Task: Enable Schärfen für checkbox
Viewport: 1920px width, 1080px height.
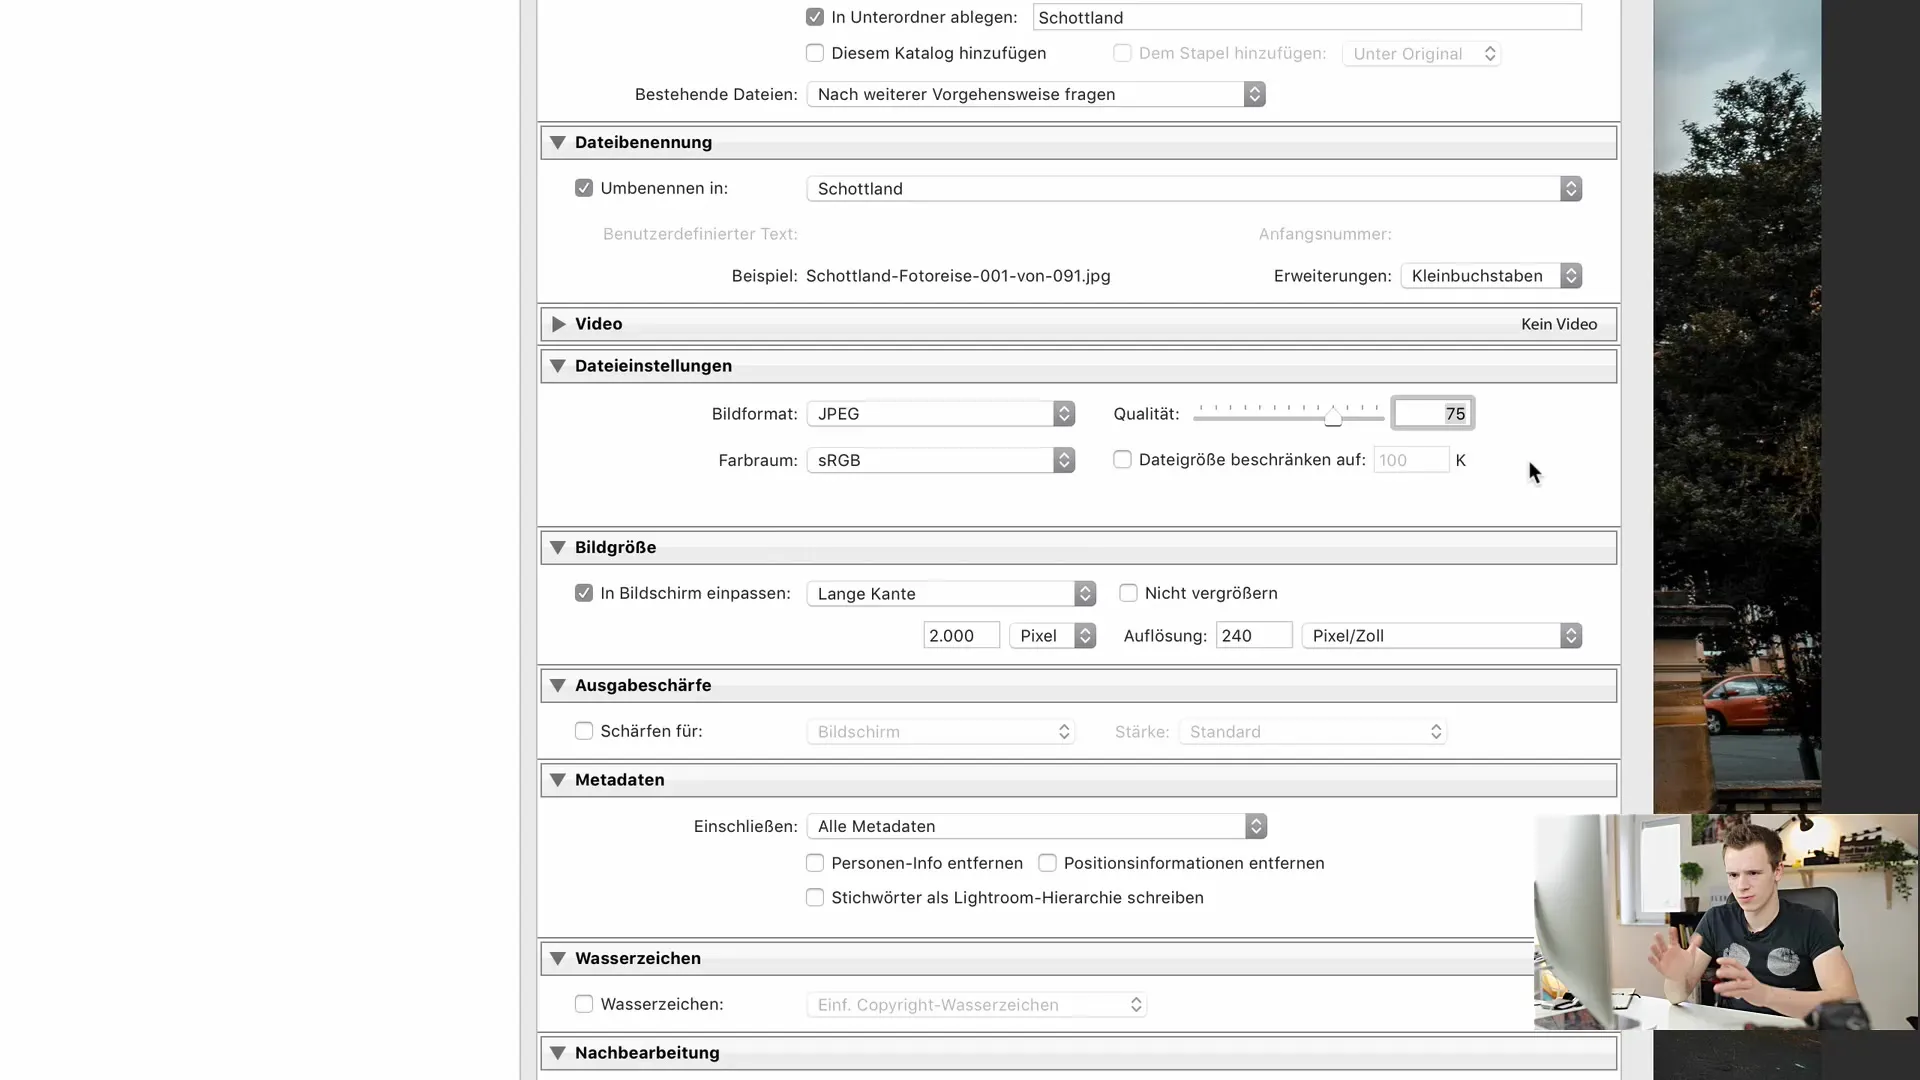Action: (584, 731)
